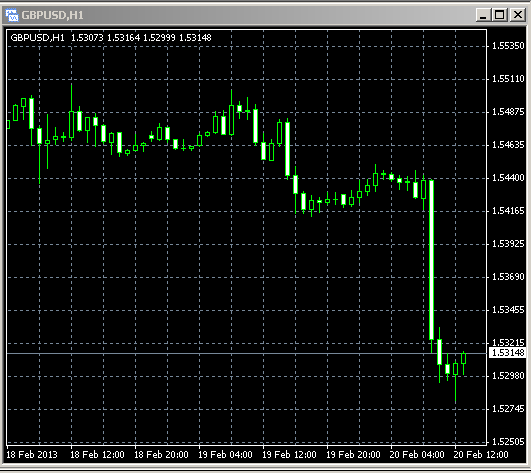Click time axis label 18 Feb 2013
The image size is (531, 473).
(32, 455)
